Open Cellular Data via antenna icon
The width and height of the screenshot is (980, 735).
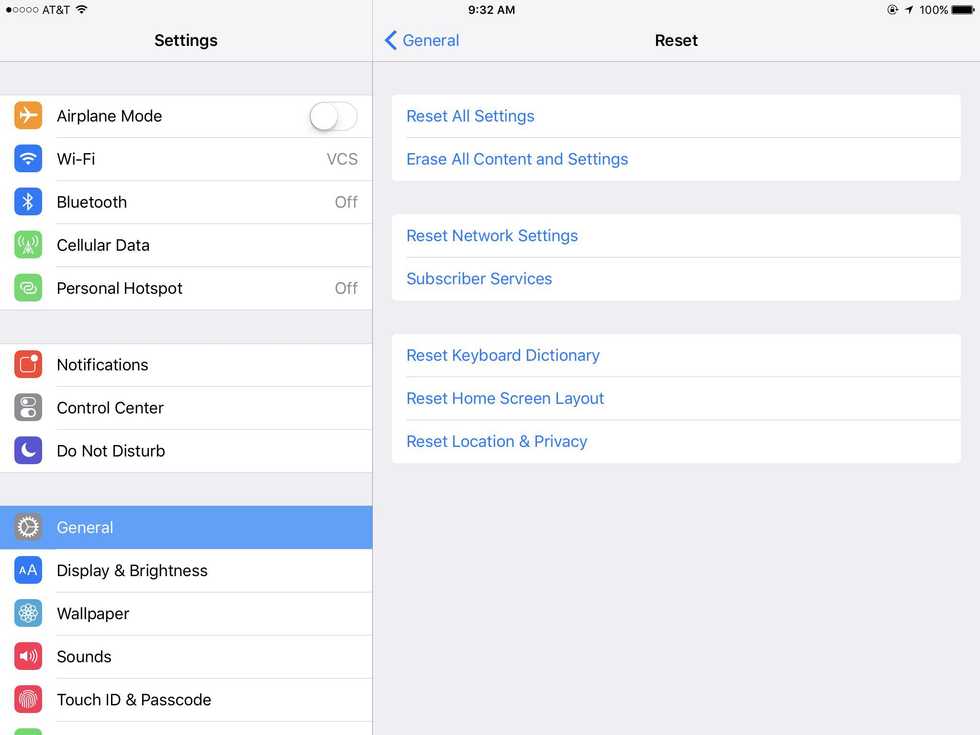pyautogui.click(x=28, y=245)
